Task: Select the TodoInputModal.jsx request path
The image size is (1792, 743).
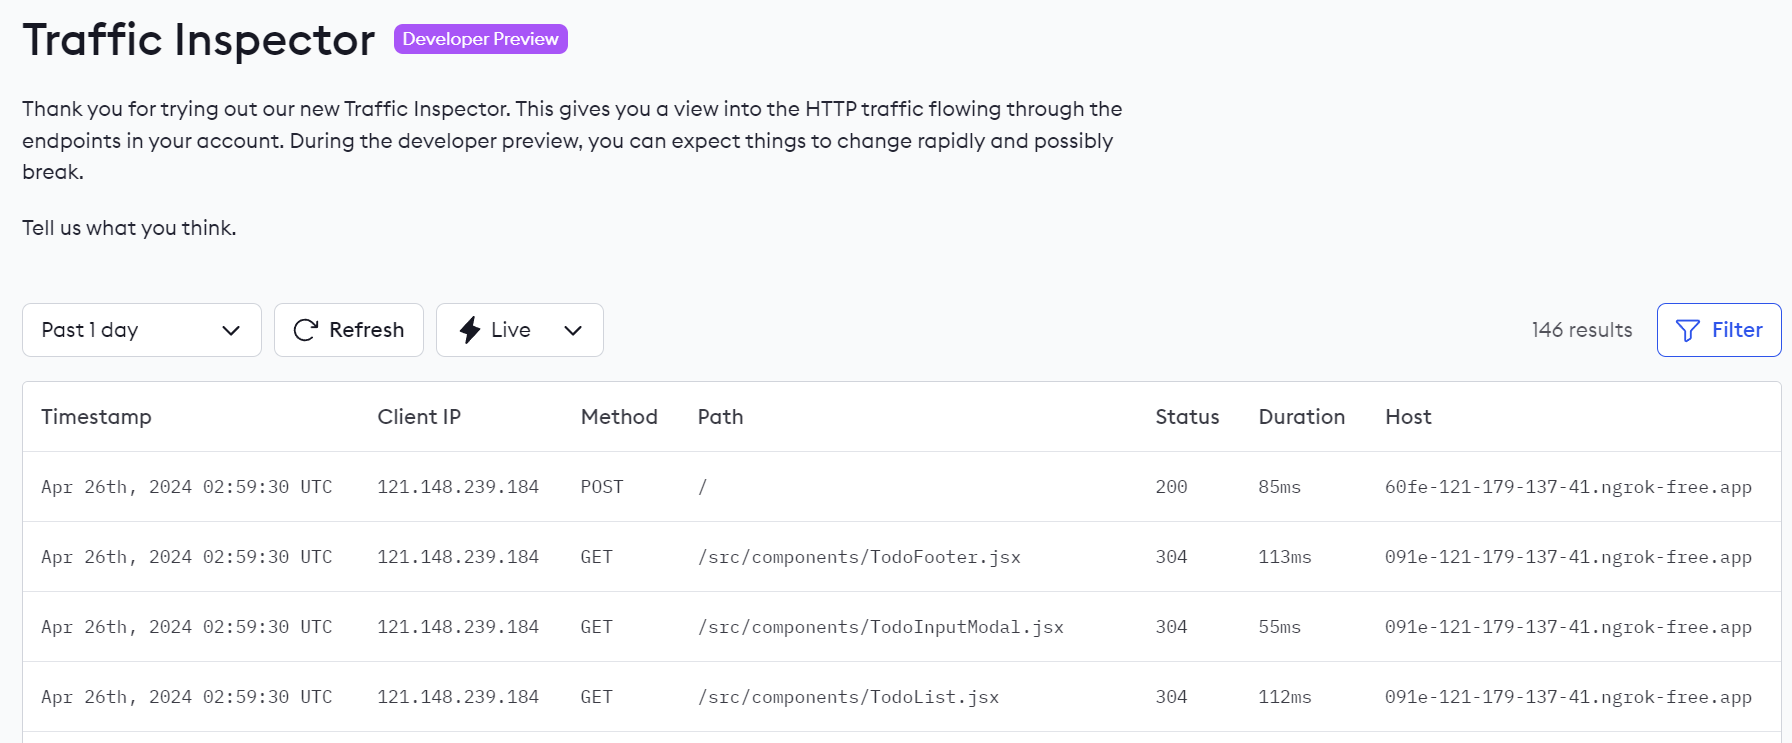Action: click(x=880, y=627)
